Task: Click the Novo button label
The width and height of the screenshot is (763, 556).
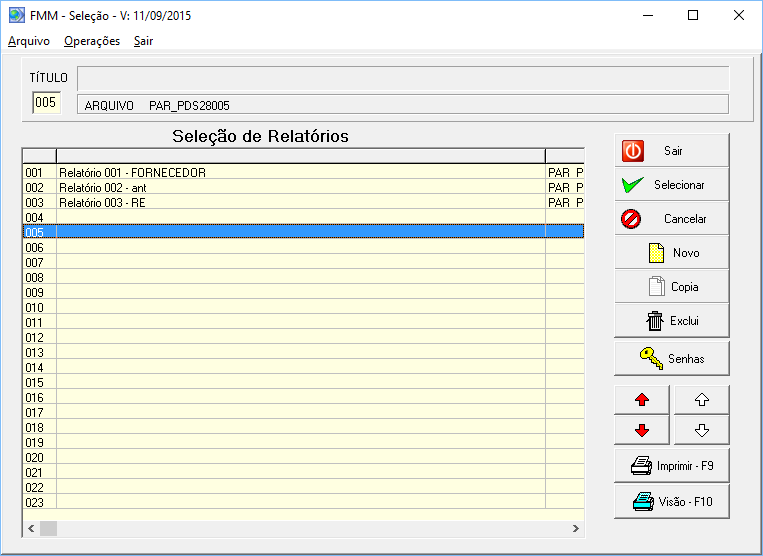Action: pyautogui.click(x=686, y=253)
